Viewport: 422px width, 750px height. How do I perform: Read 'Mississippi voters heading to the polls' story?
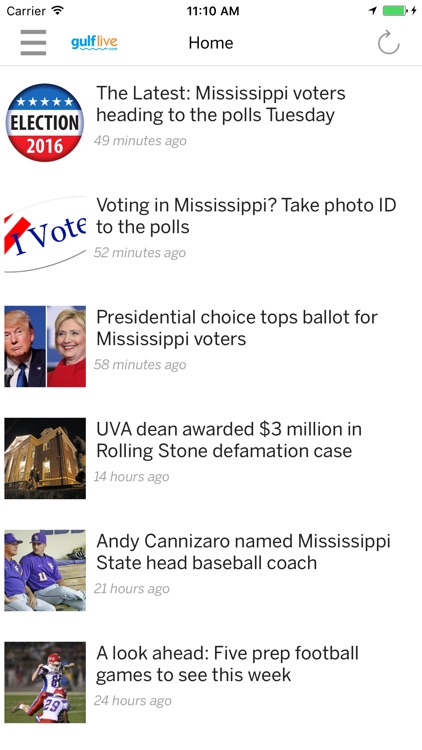point(221,104)
